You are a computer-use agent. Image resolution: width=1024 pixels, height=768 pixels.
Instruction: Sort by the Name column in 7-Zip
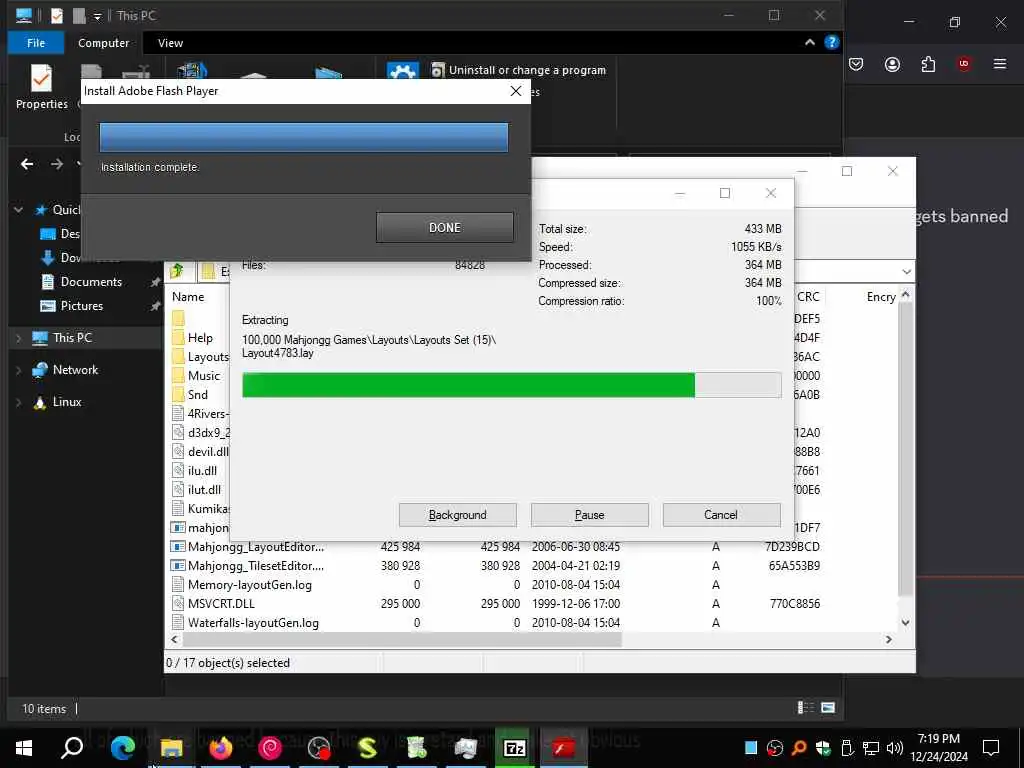click(188, 296)
